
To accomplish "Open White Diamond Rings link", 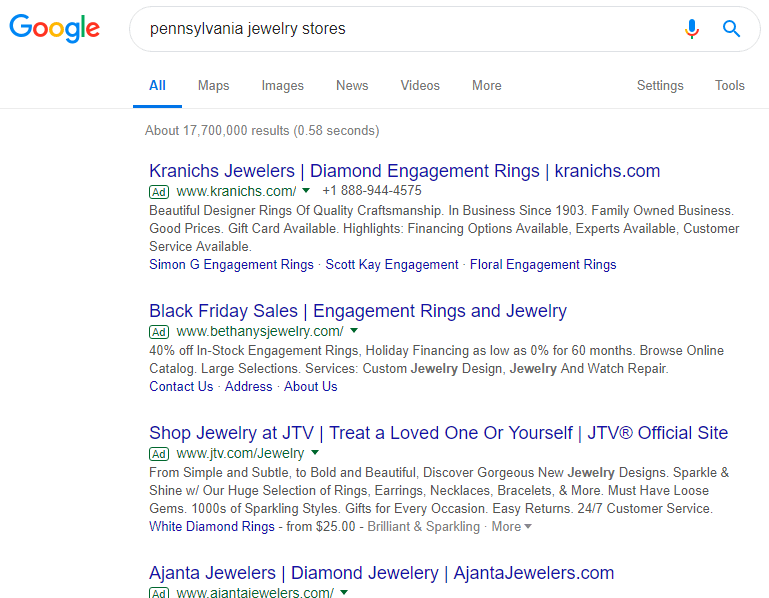I will pos(212,526).
